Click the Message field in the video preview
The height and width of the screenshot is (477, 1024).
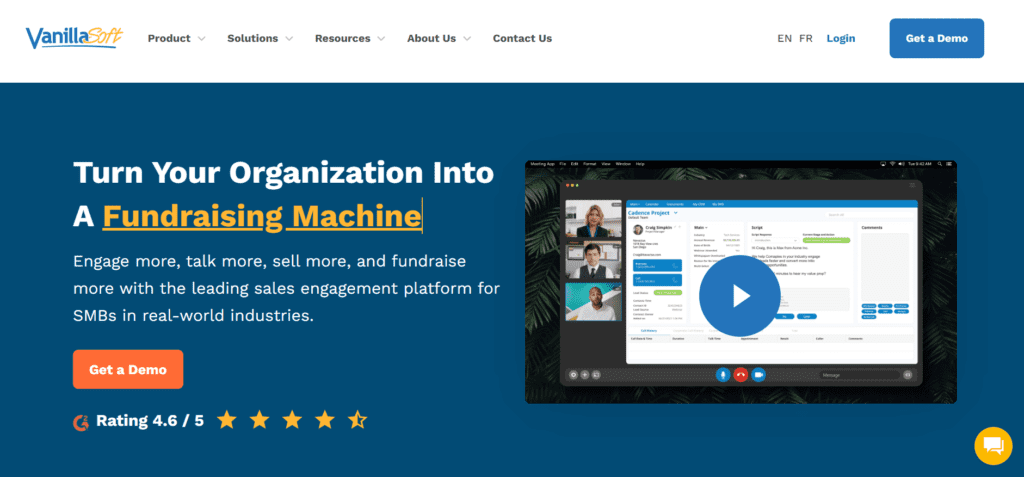[857, 374]
